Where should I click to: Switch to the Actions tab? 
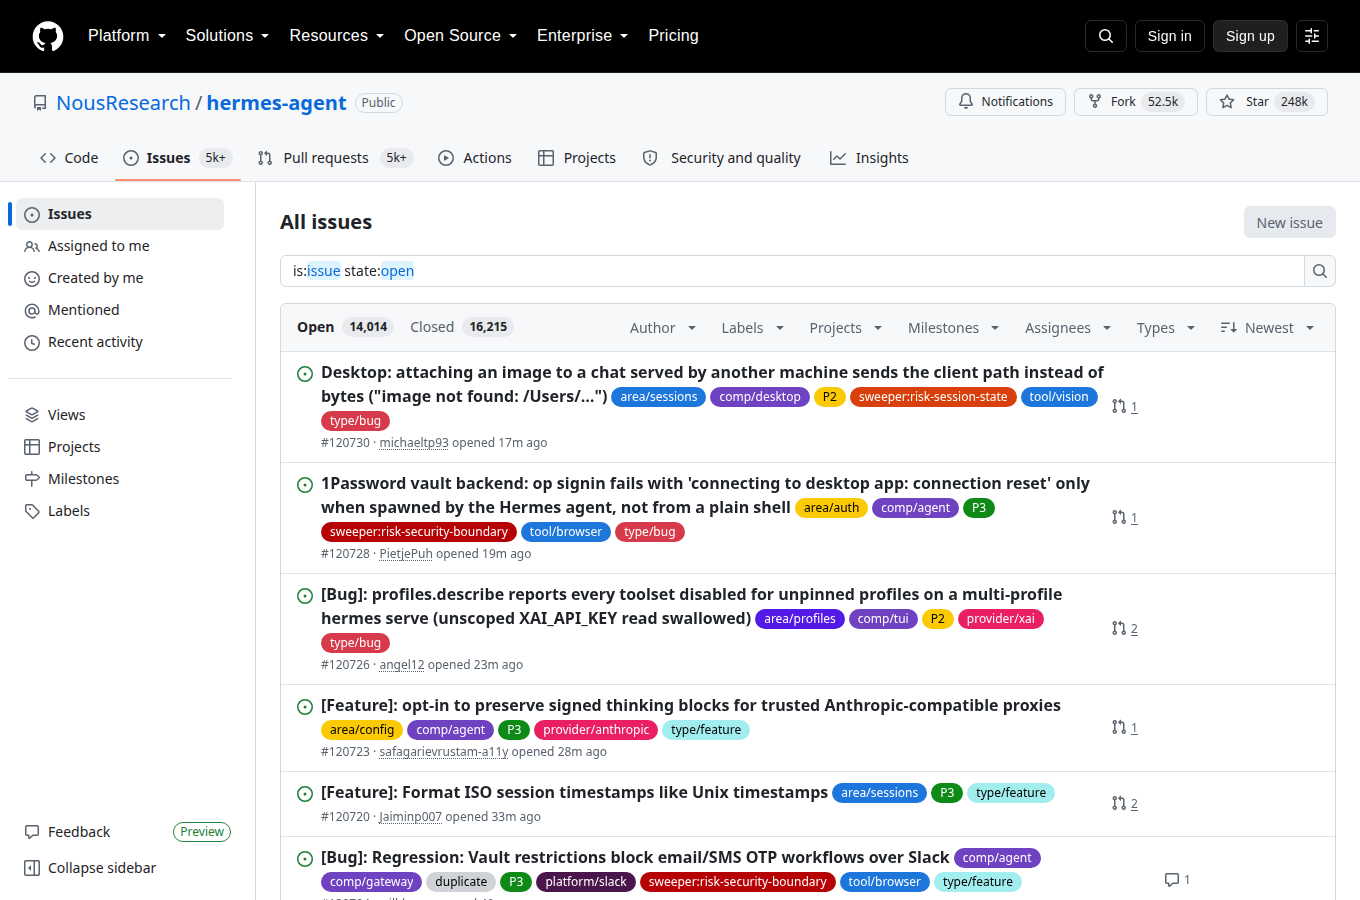475,158
